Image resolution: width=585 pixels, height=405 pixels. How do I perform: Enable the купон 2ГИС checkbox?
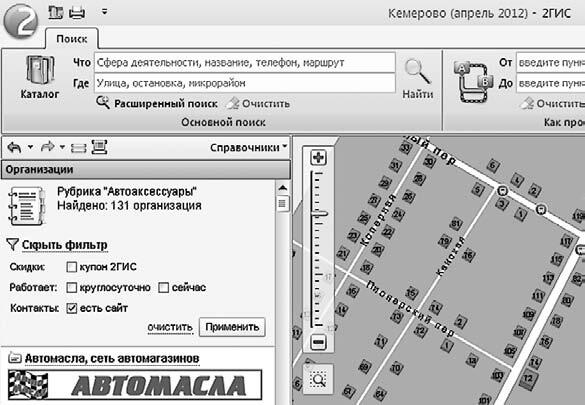click(x=71, y=267)
